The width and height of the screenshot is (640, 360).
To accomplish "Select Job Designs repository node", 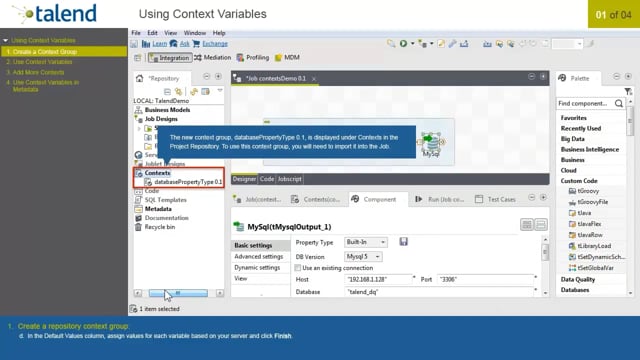I will [x=161, y=119].
